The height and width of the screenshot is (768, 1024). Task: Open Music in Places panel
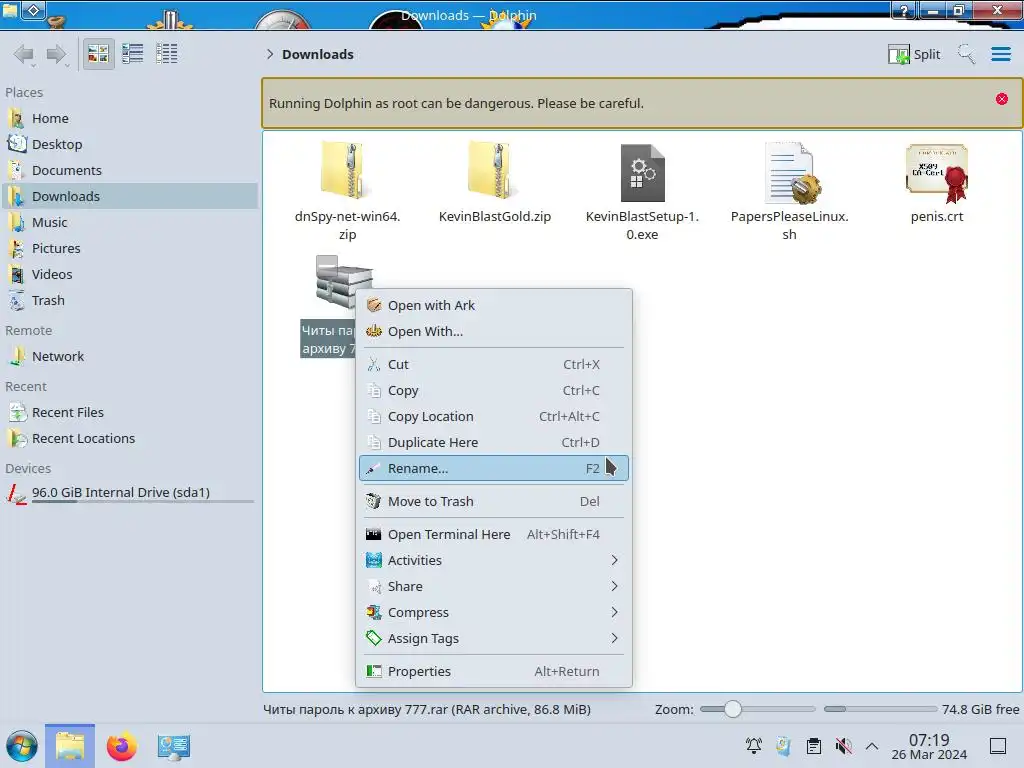(129, 223)
